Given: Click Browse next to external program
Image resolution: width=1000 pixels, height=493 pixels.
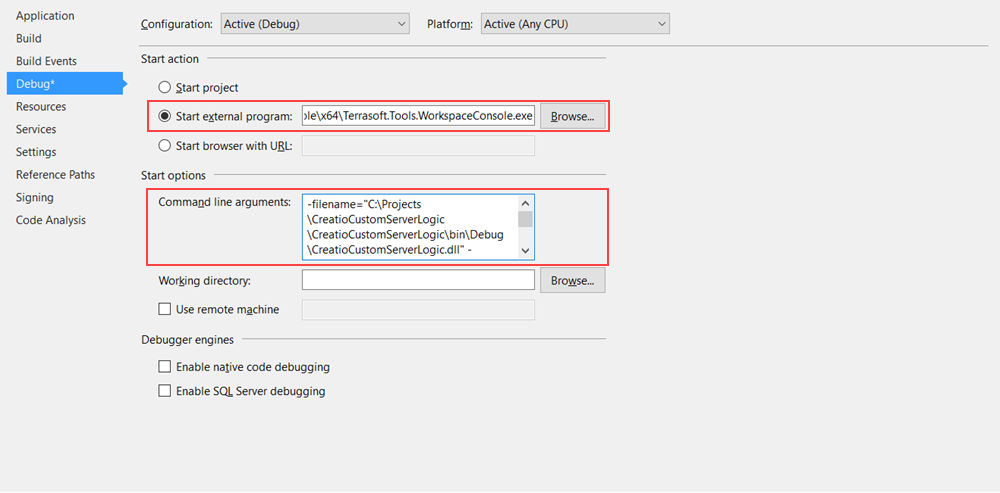Looking at the screenshot, I should (x=573, y=117).
